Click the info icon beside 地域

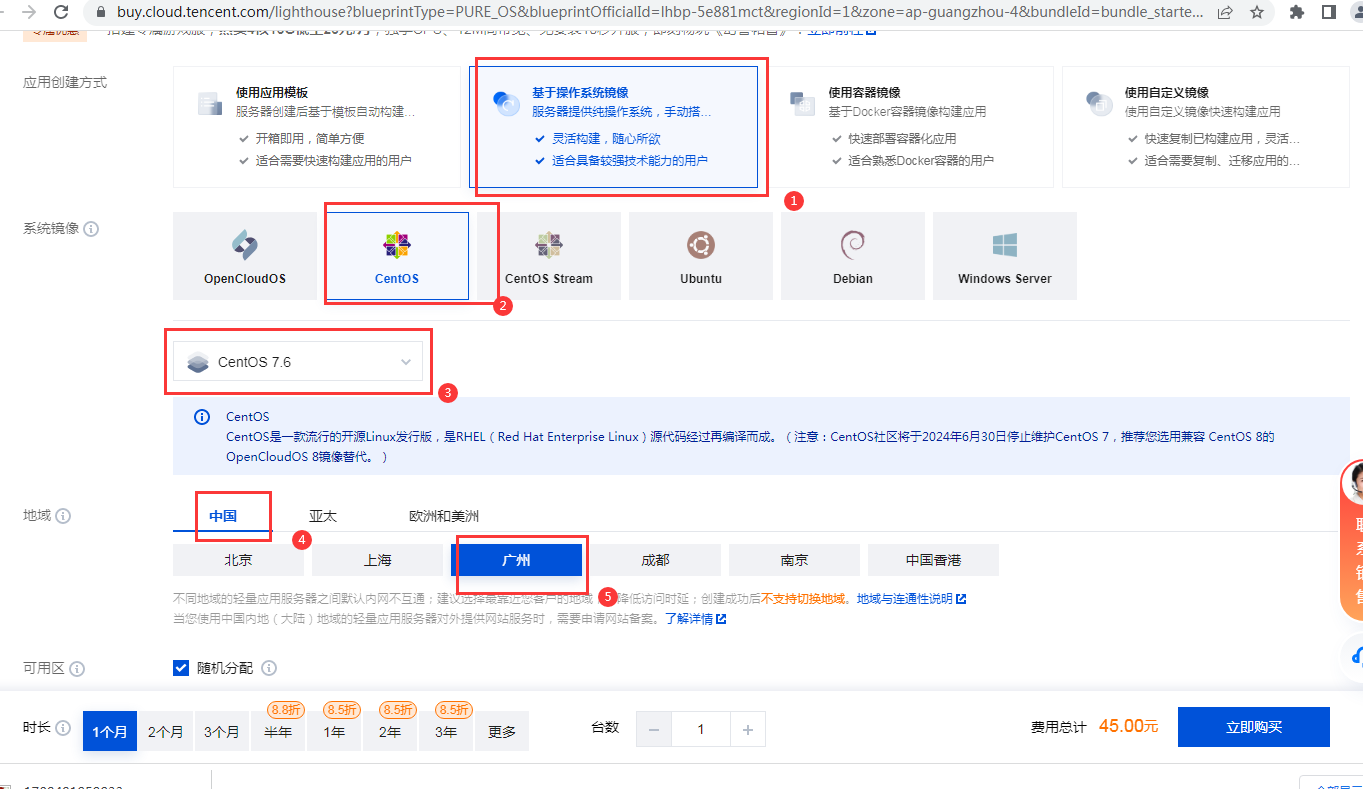[63, 516]
